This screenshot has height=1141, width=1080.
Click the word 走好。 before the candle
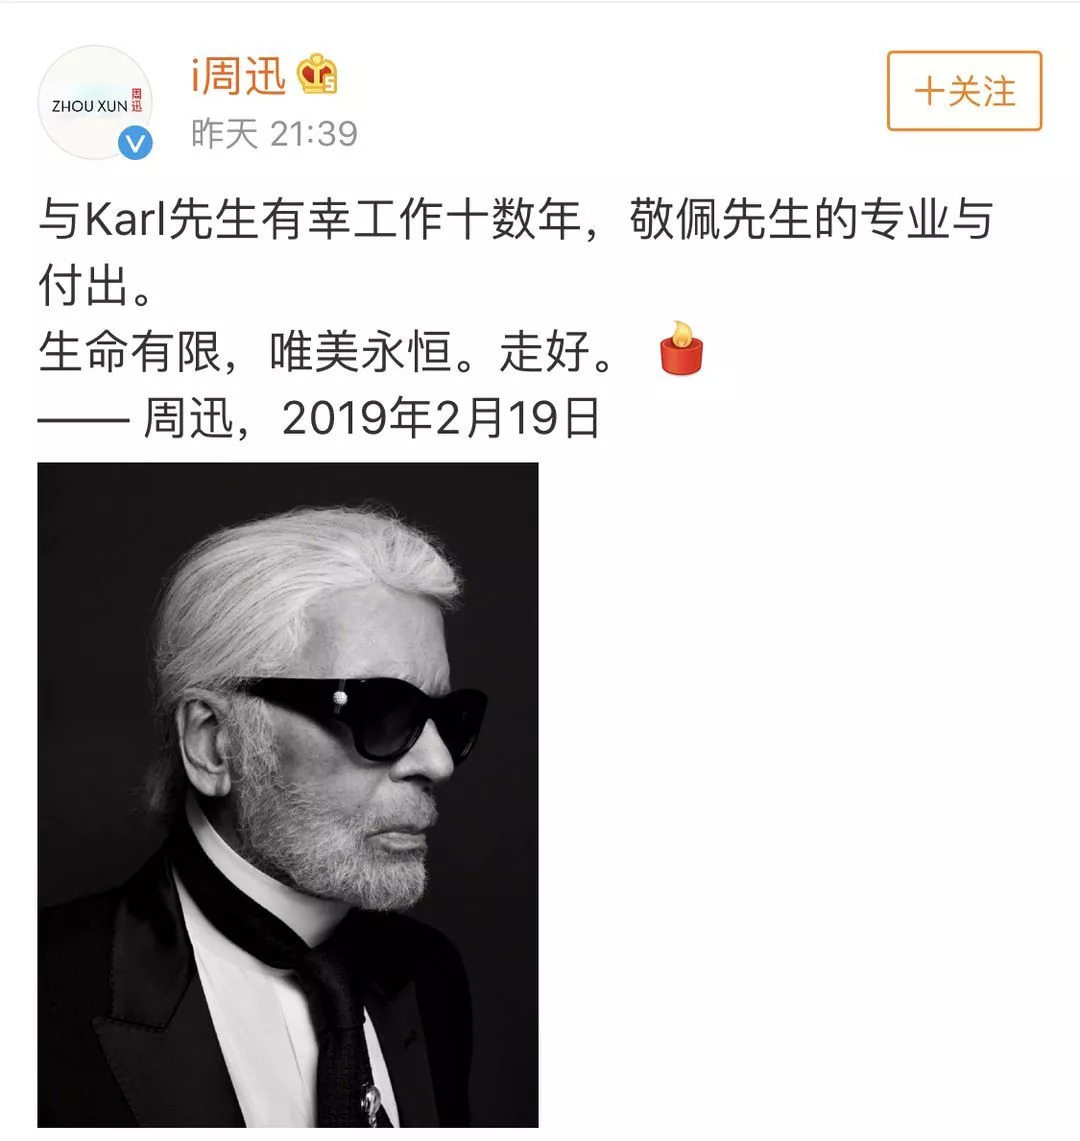[x=557, y=351]
